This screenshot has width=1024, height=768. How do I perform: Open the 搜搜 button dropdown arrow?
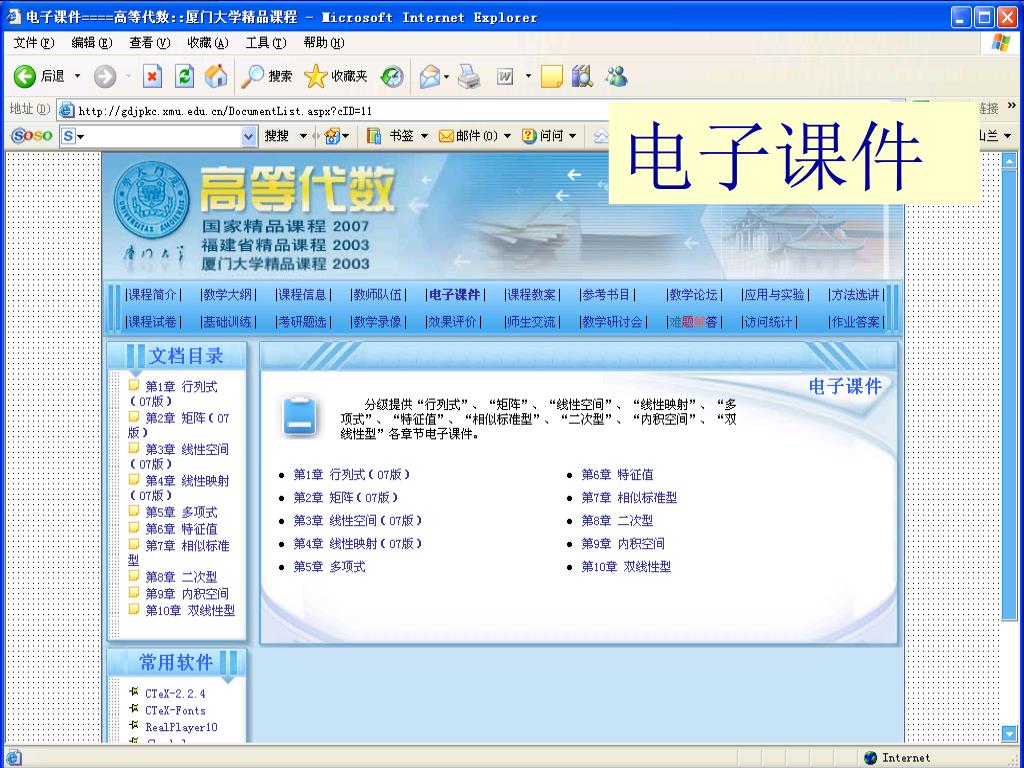pyautogui.click(x=303, y=136)
